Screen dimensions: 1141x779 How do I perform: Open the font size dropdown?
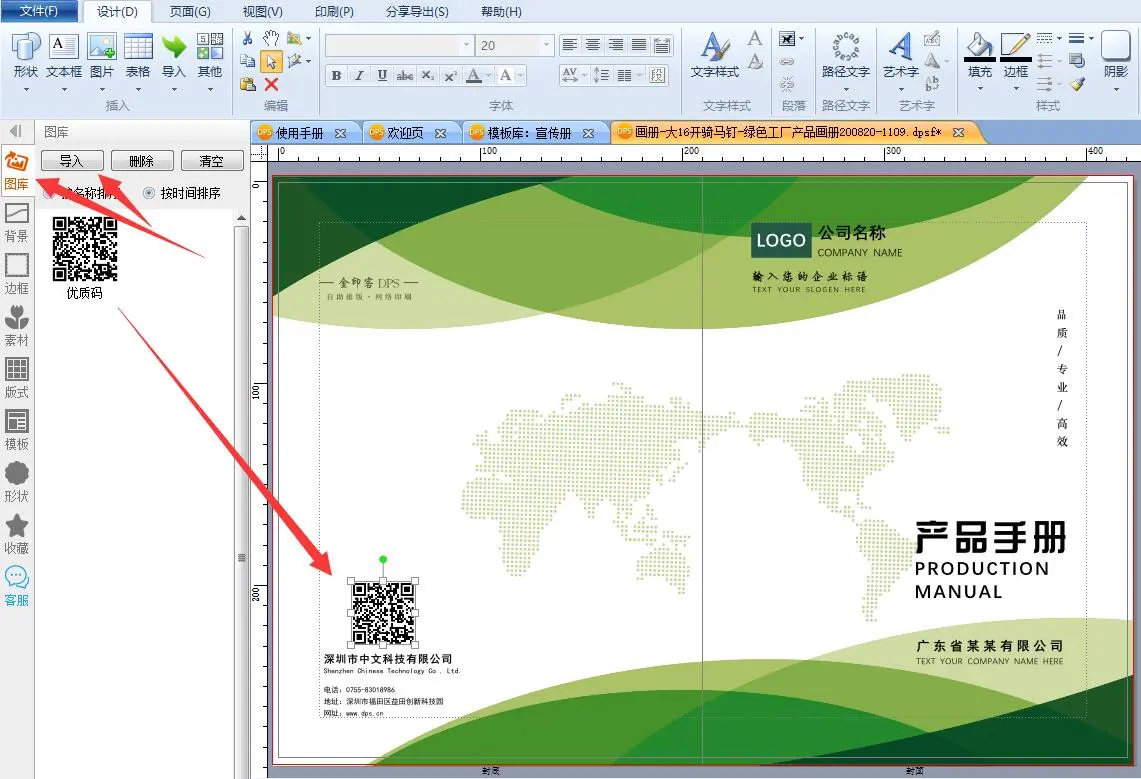coord(546,45)
